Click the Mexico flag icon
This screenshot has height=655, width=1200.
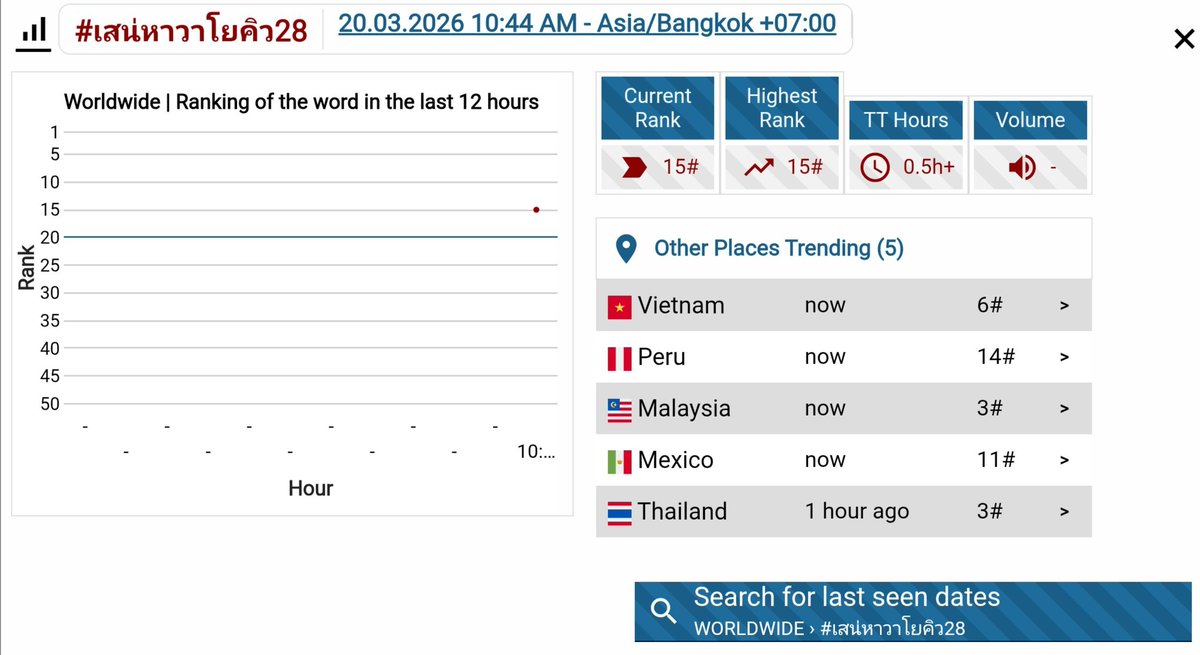[x=620, y=461]
